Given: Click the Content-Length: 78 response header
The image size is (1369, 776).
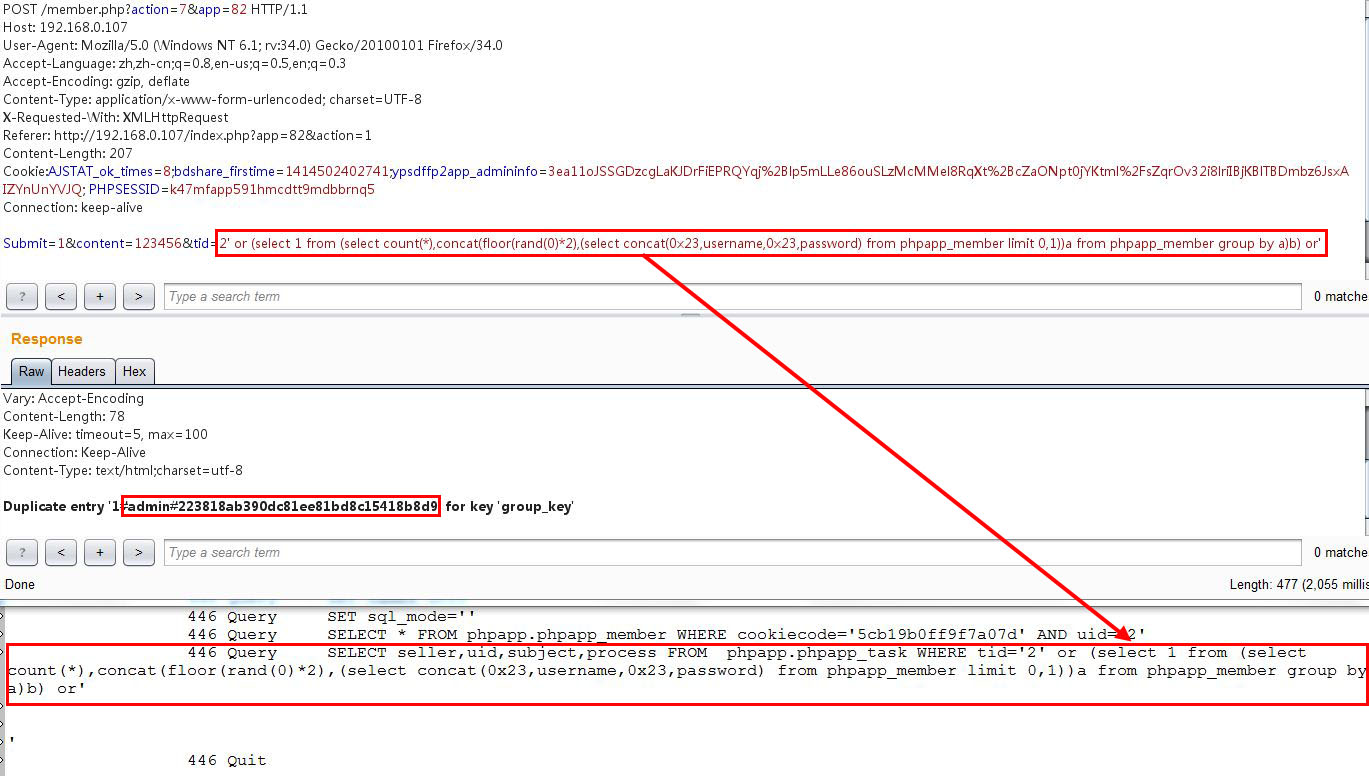Looking at the screenshot, I should 63,416.
